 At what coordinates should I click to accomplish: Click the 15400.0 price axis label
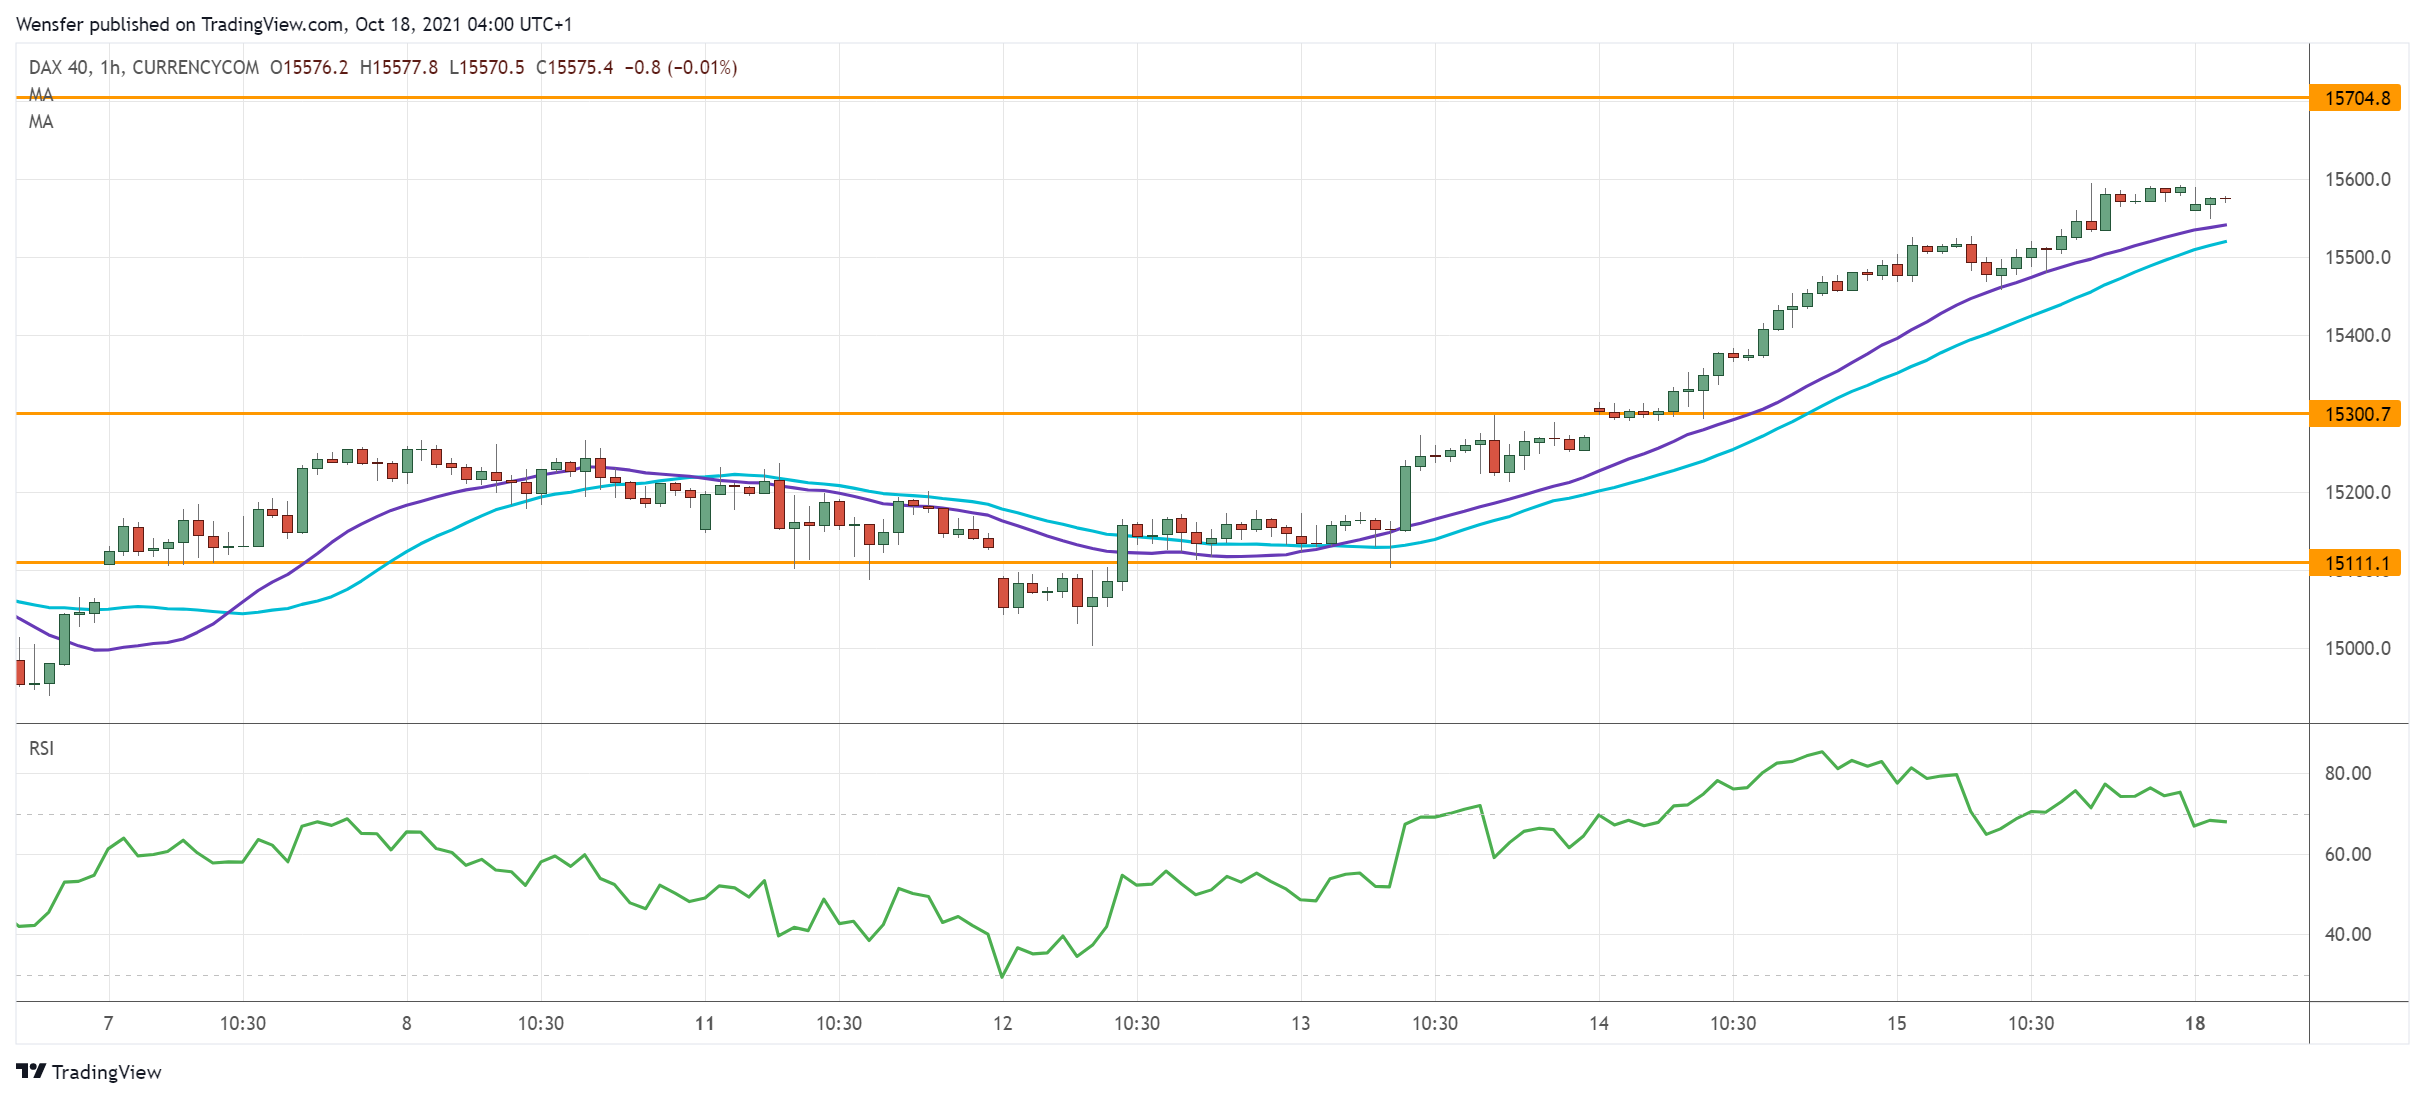(2357, 336)
